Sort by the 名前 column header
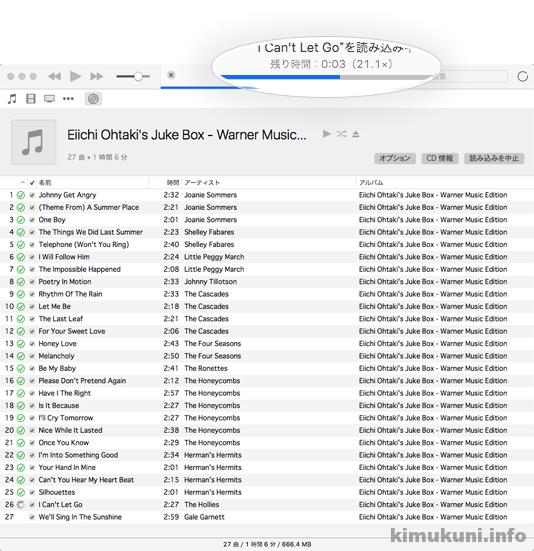534x551 pixels. point(45,182)
